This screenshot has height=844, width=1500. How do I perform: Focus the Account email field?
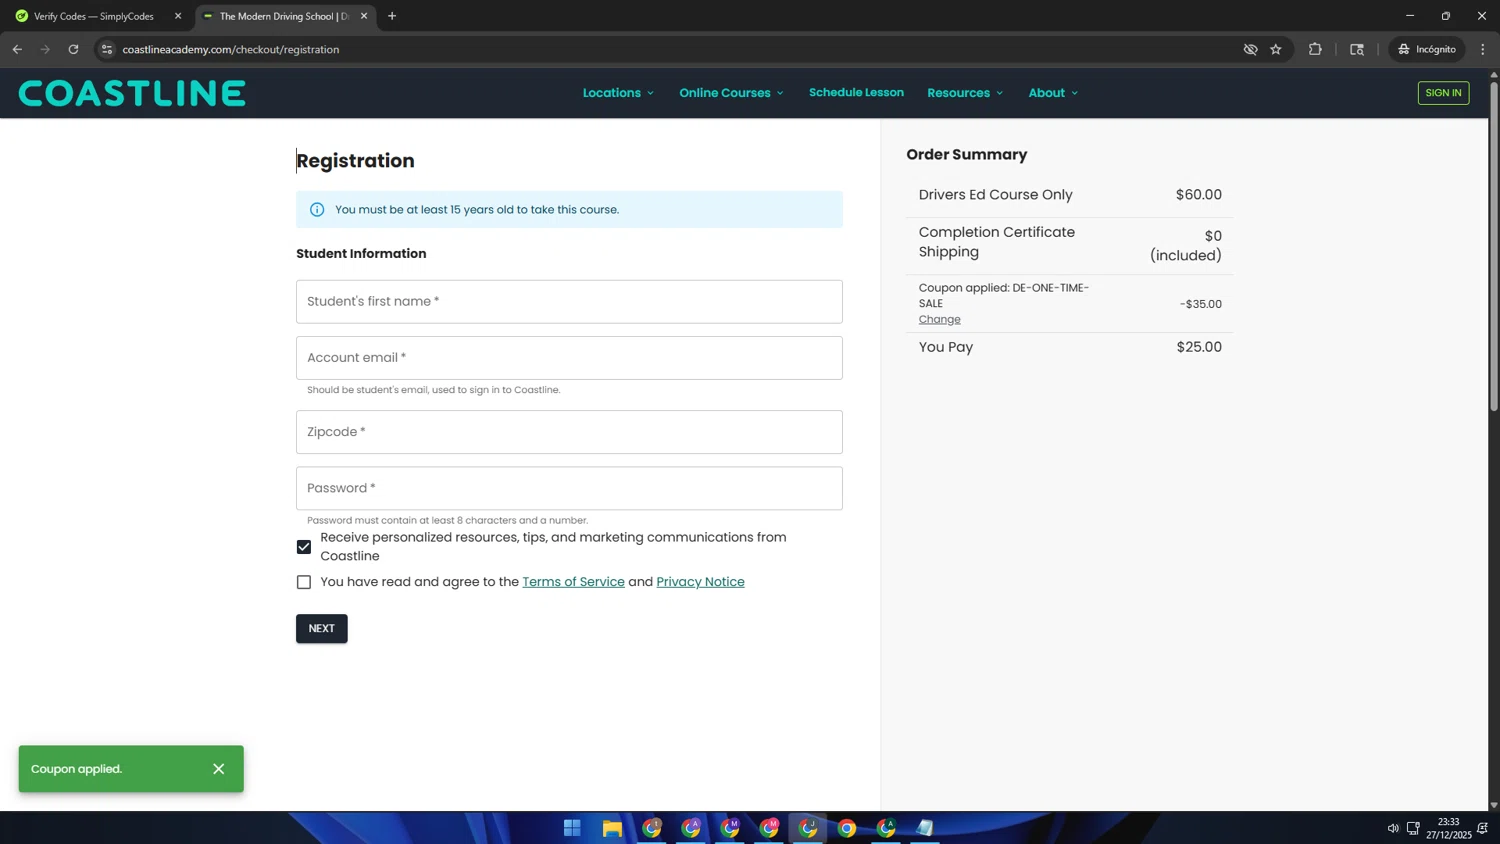tap(569, 358)
